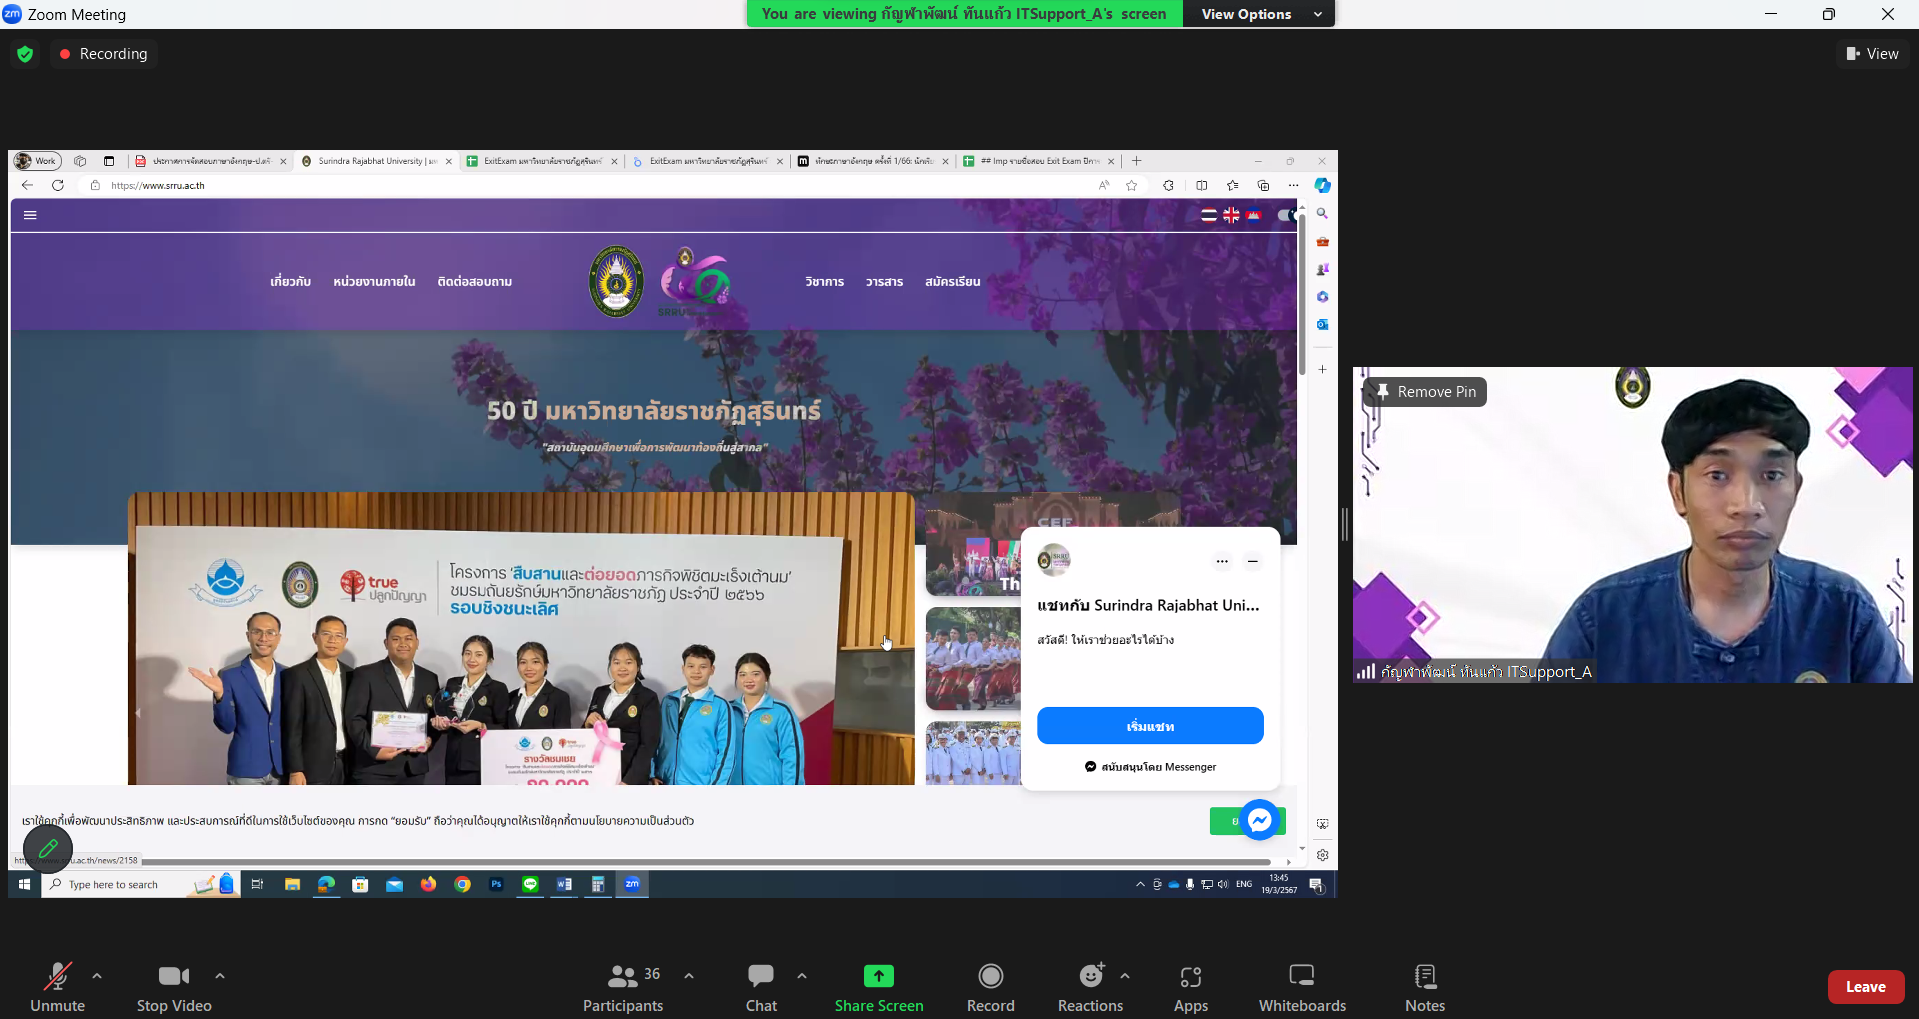The image size is (1919, 1019).
Task: Stop Video using the camera icon
Action: 174,976
